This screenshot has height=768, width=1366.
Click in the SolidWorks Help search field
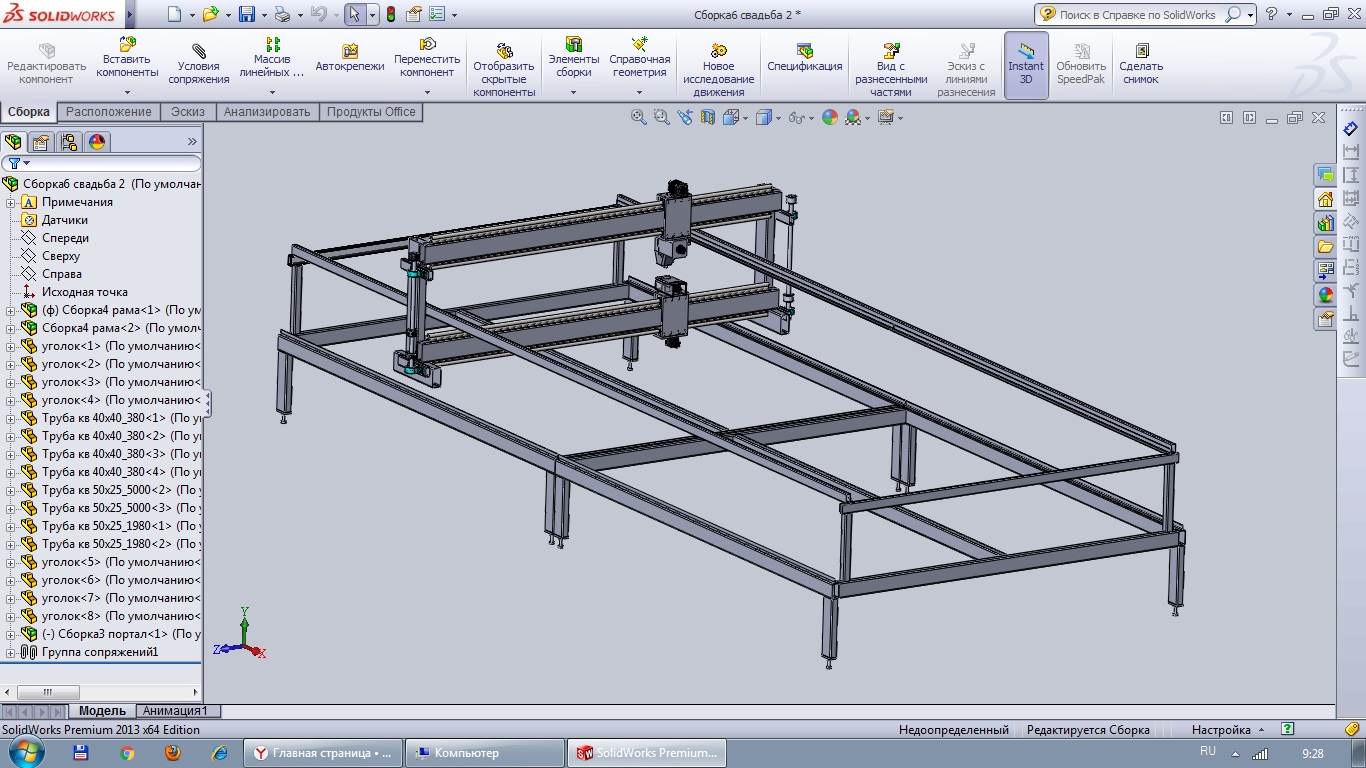click(1140, 15)
